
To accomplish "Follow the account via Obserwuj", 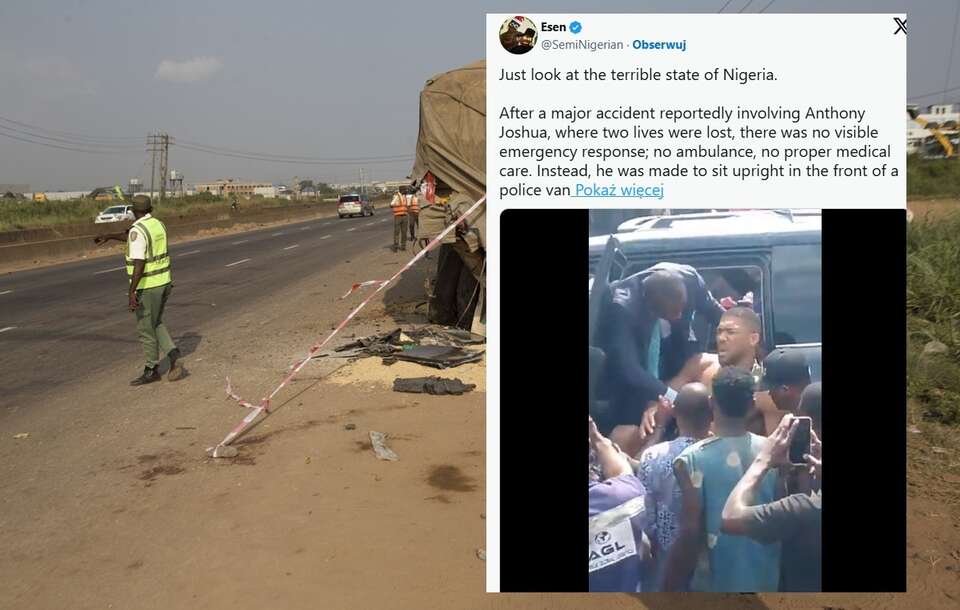I will point(659,45).
